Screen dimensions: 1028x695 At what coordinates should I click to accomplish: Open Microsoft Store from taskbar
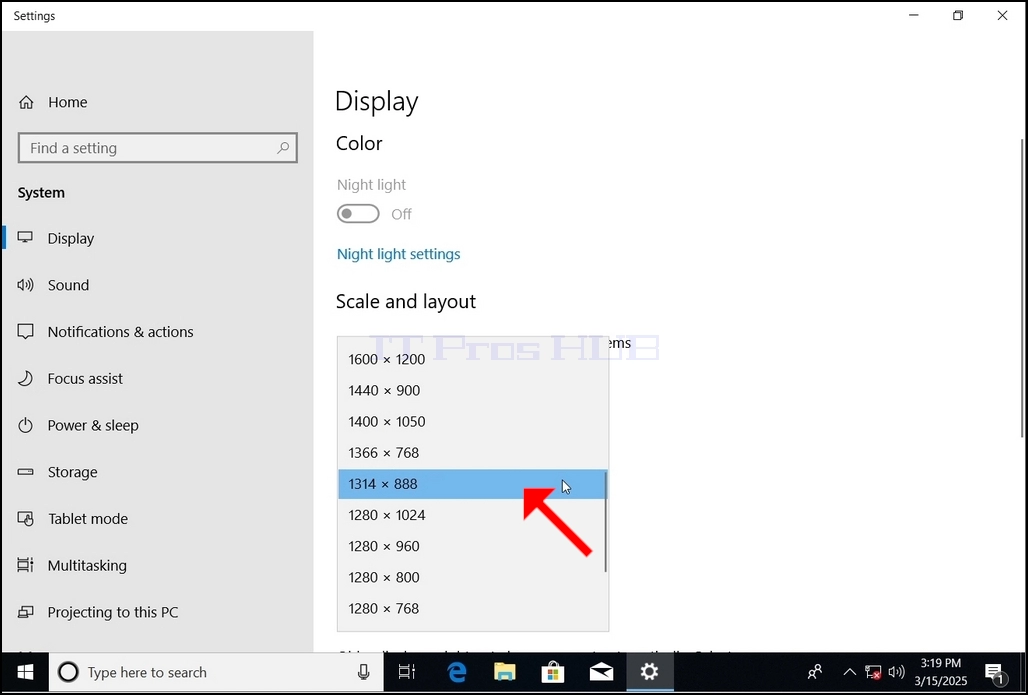click(553, 672)
